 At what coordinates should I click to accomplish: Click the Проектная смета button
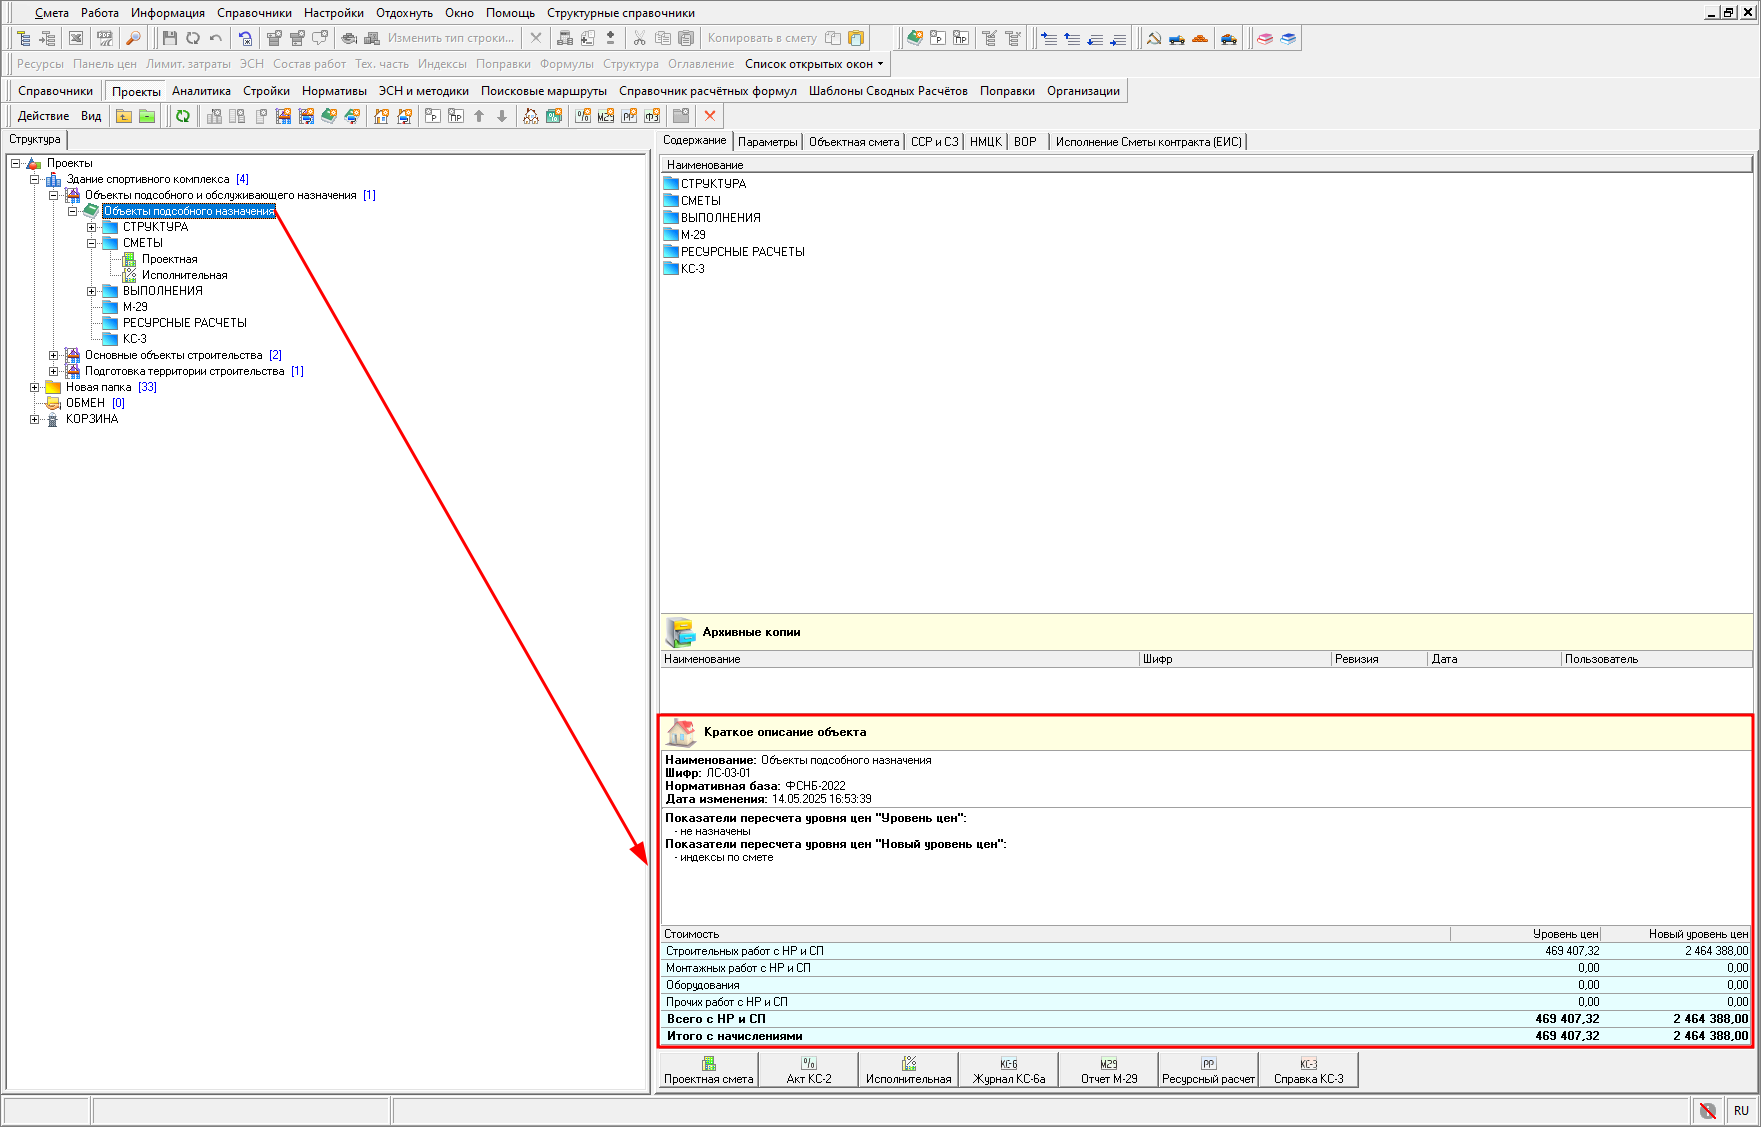(x=708, y=1069)
